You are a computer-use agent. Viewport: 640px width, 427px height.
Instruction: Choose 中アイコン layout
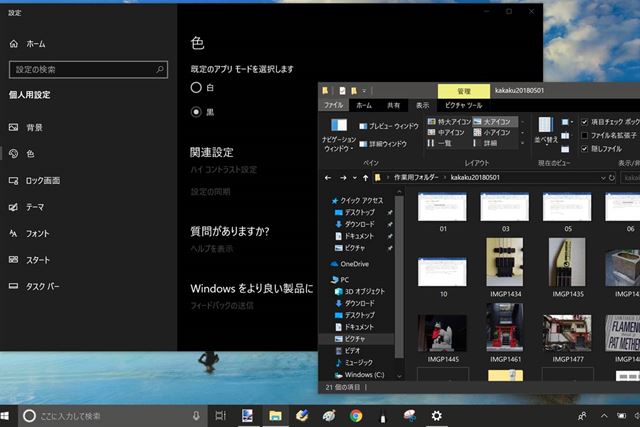click(x=446, y=132)
